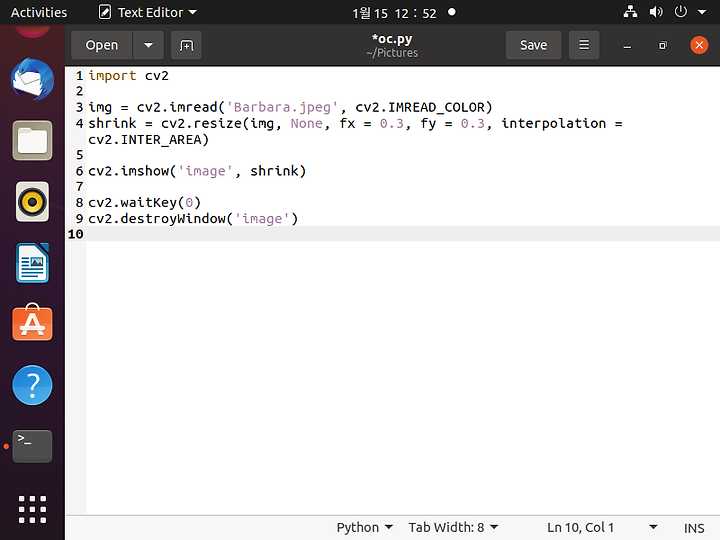This screenshot has width=720, height=540.
Task: Open the Rhythmbox music player from the dock
Action: 32,202
